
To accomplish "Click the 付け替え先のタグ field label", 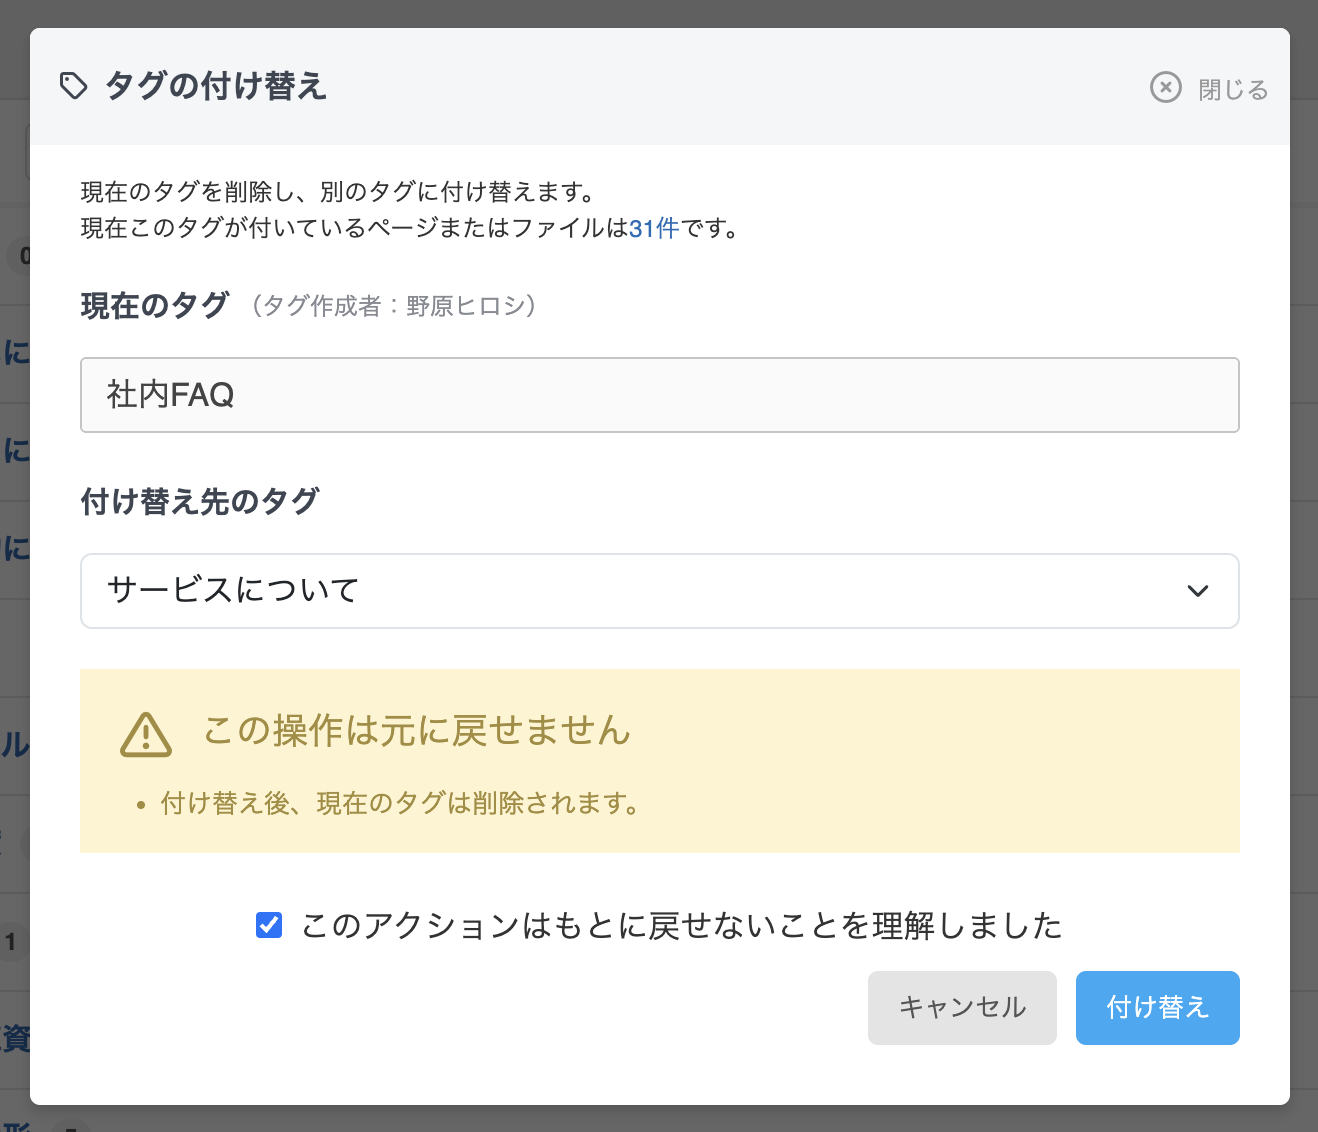I will point(200,501).
